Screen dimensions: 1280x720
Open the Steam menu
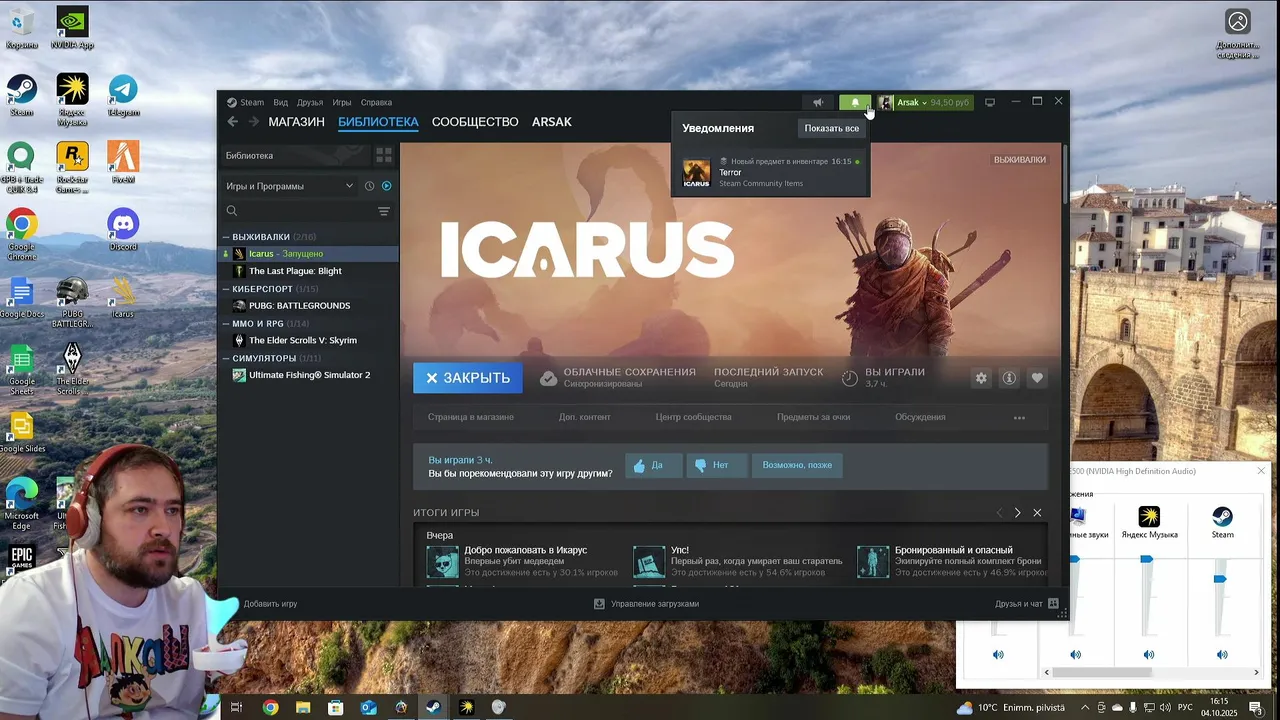click(x=246, y=102)
